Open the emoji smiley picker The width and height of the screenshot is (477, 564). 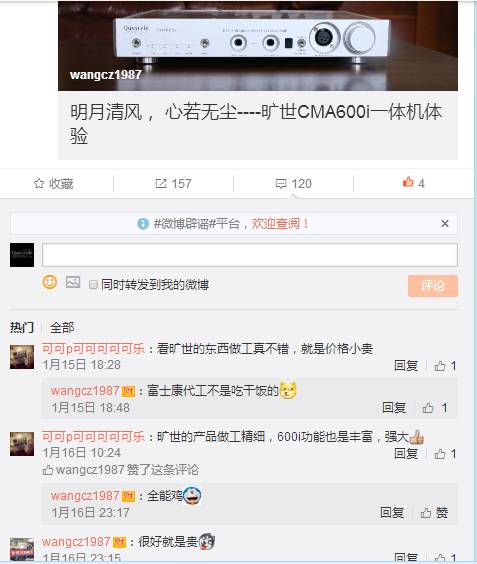(50, 282)
